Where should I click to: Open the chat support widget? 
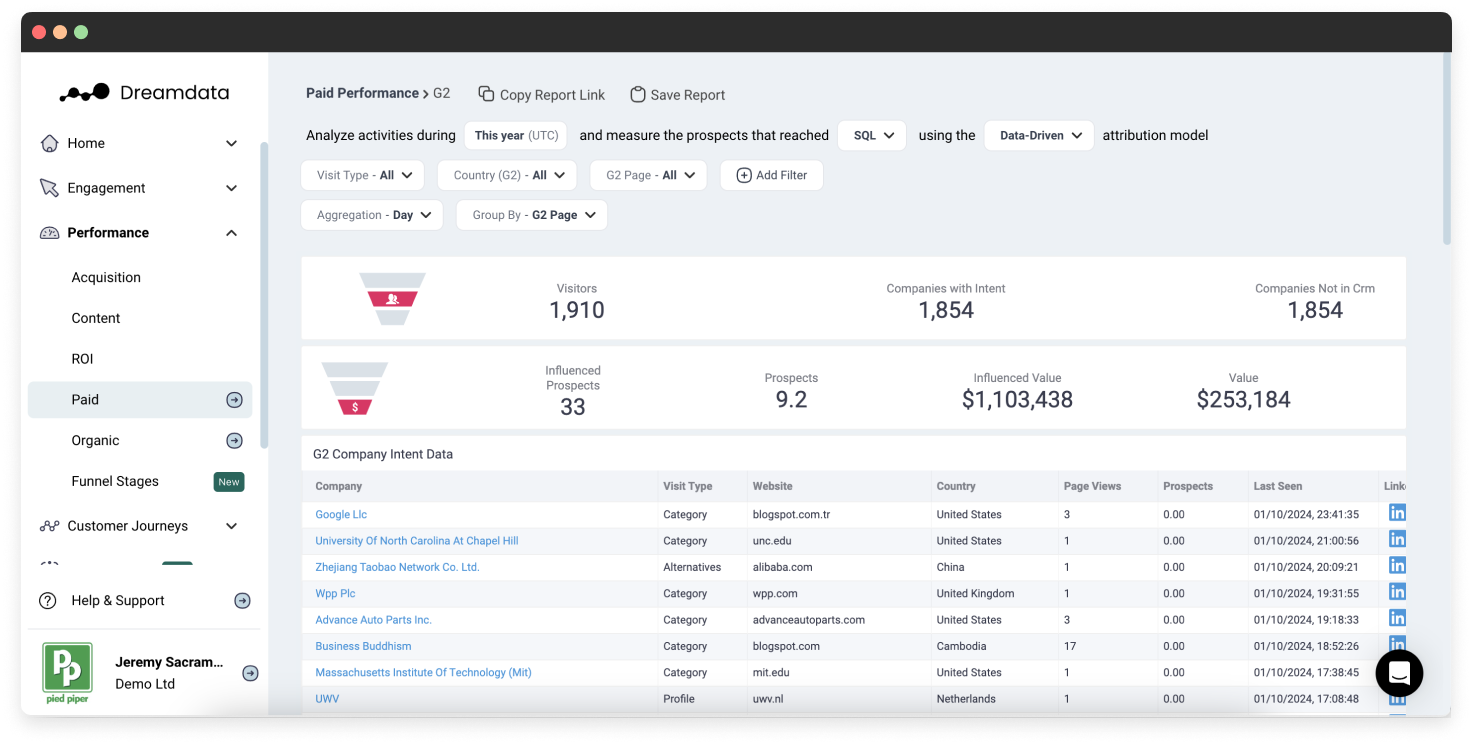coord(1398,673)
